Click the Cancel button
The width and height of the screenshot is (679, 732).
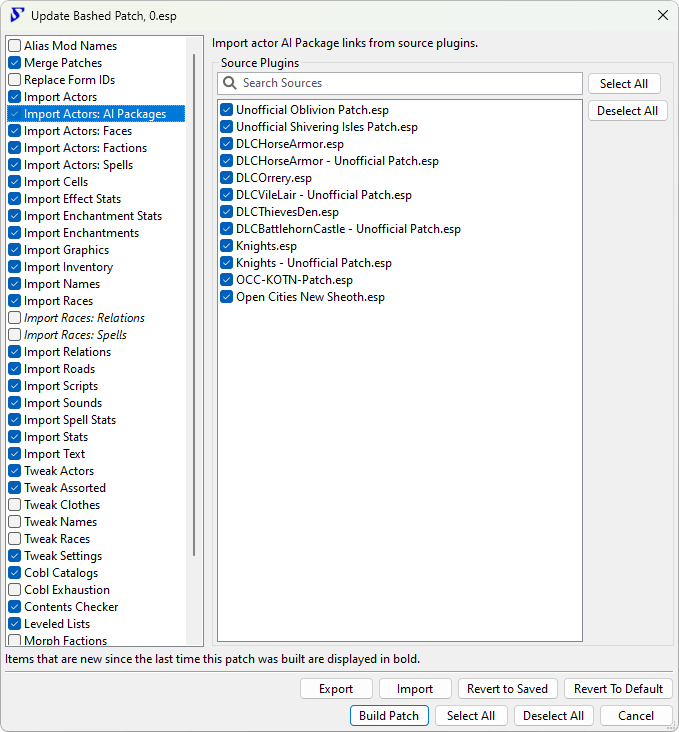636,716
